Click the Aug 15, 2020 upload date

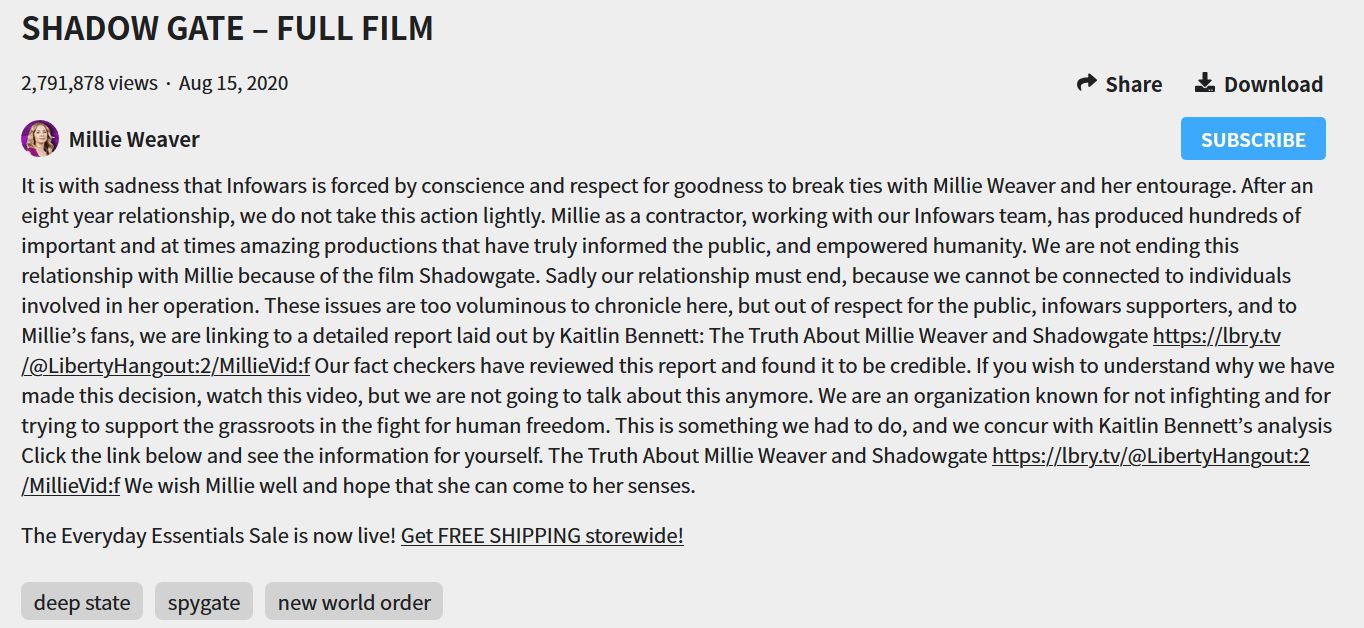coord(233,83)
